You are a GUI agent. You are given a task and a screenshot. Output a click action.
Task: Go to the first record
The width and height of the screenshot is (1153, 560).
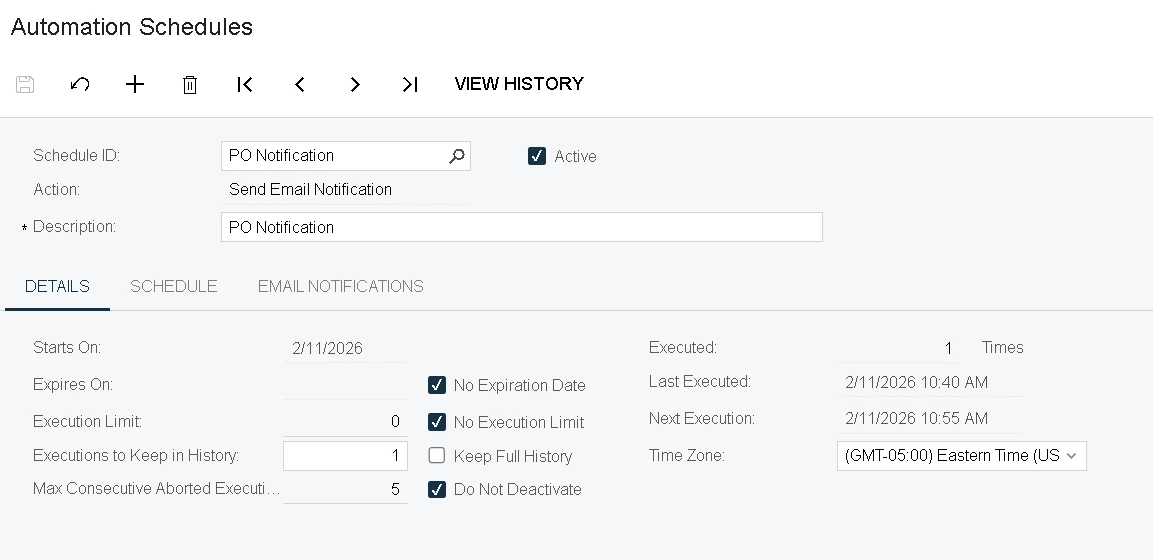pyautogui.click(x=245, y=85)
